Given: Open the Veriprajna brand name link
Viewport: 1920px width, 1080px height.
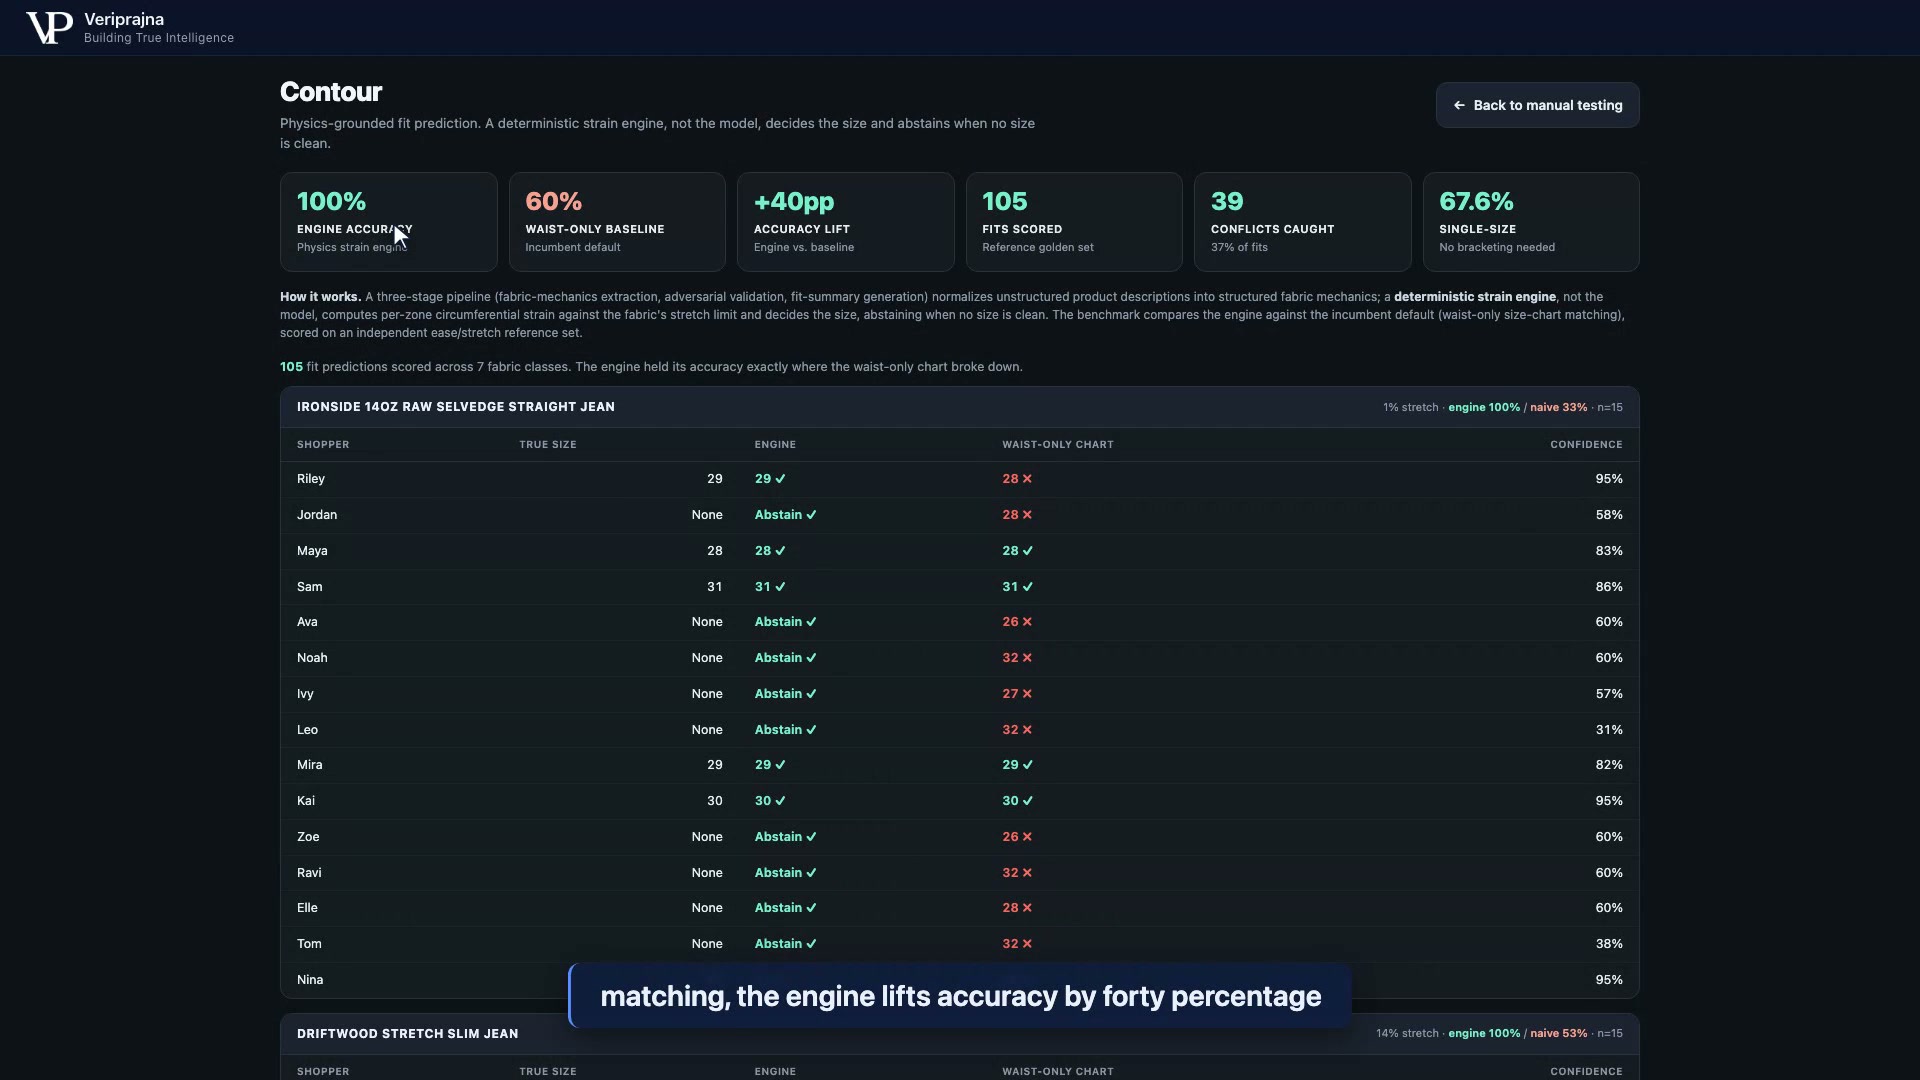Looking at the screenshot, I should pos(124,19).
